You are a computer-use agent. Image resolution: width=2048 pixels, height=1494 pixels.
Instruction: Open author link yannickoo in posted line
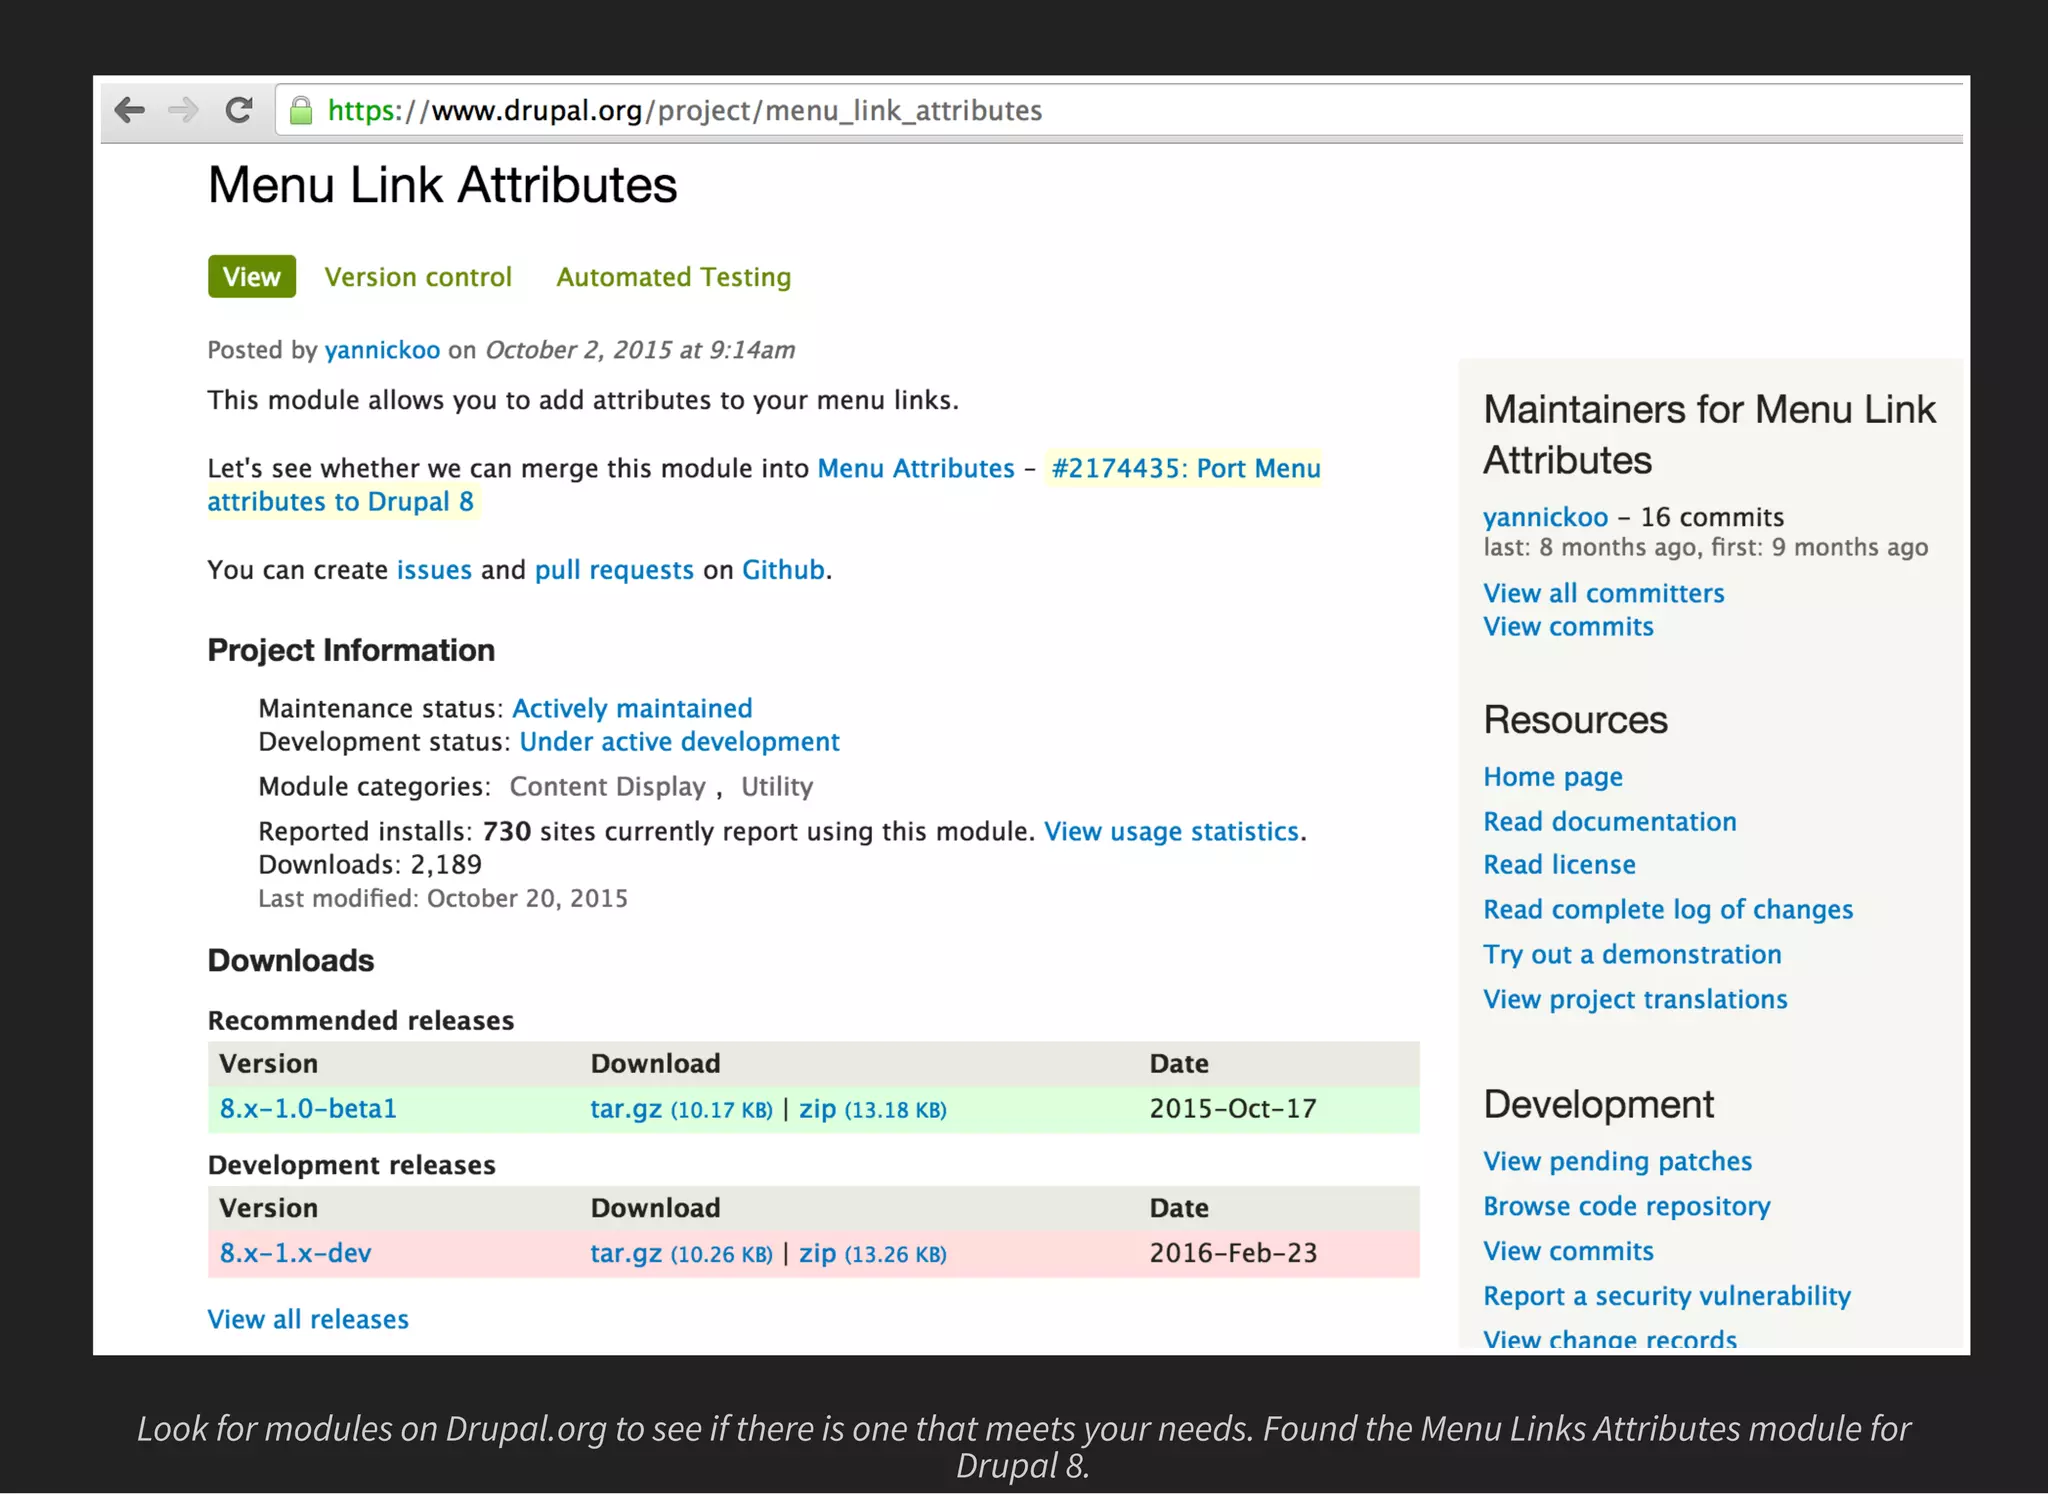coord(382,350)
